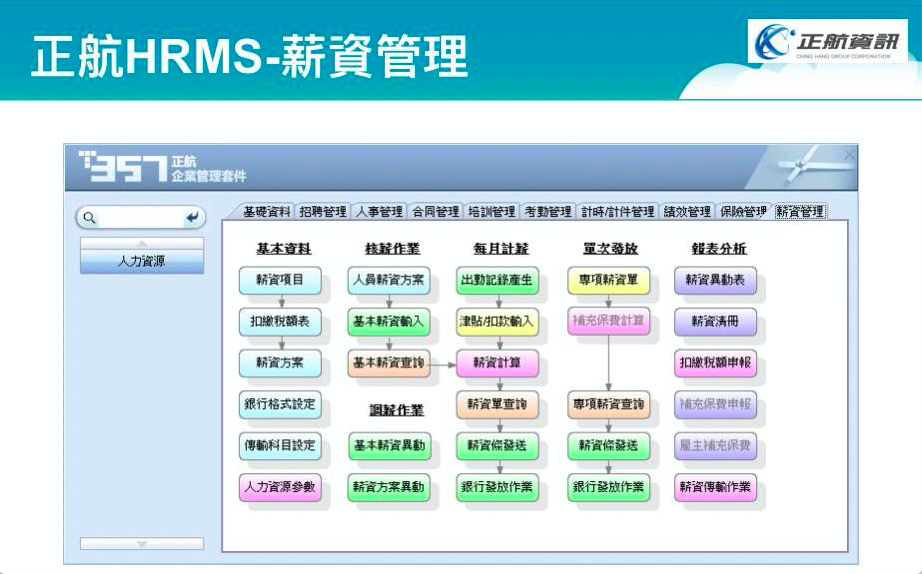The height and width of the screenshot is (574, 922).
Task: Open 扣繳稅額表
Action: pyautogui.click(x=280, y=322)
